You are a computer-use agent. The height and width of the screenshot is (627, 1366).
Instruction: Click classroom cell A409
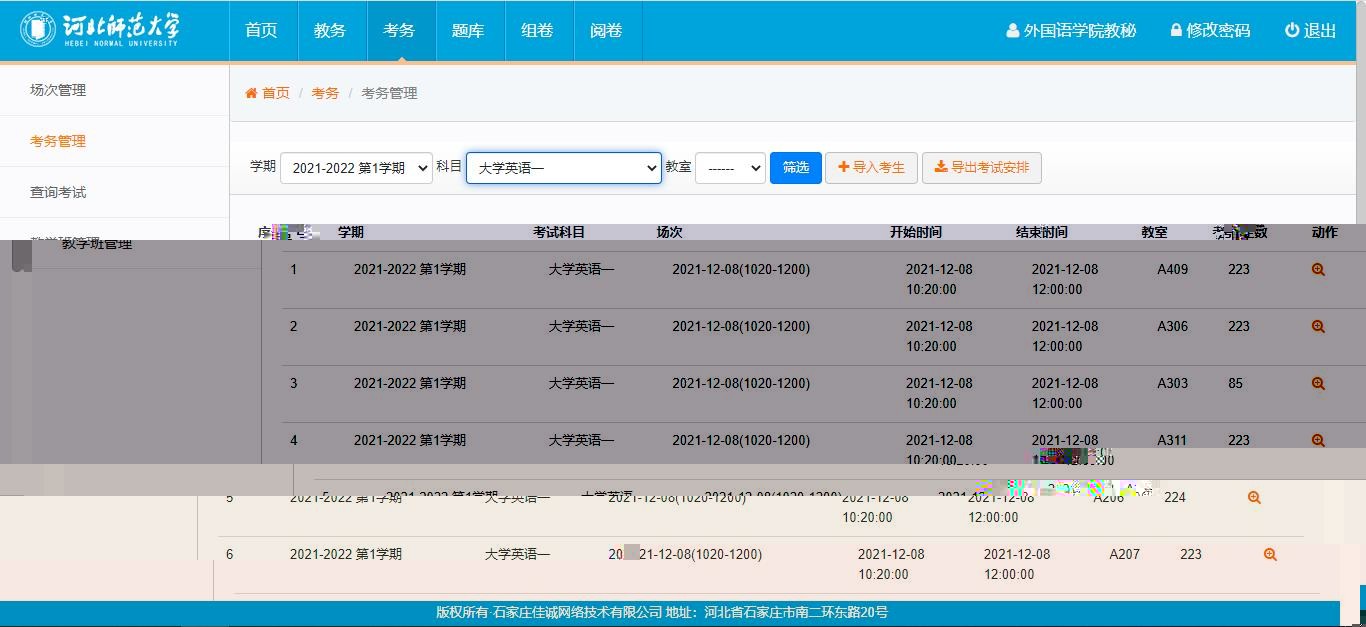(x=1173, y=269)
